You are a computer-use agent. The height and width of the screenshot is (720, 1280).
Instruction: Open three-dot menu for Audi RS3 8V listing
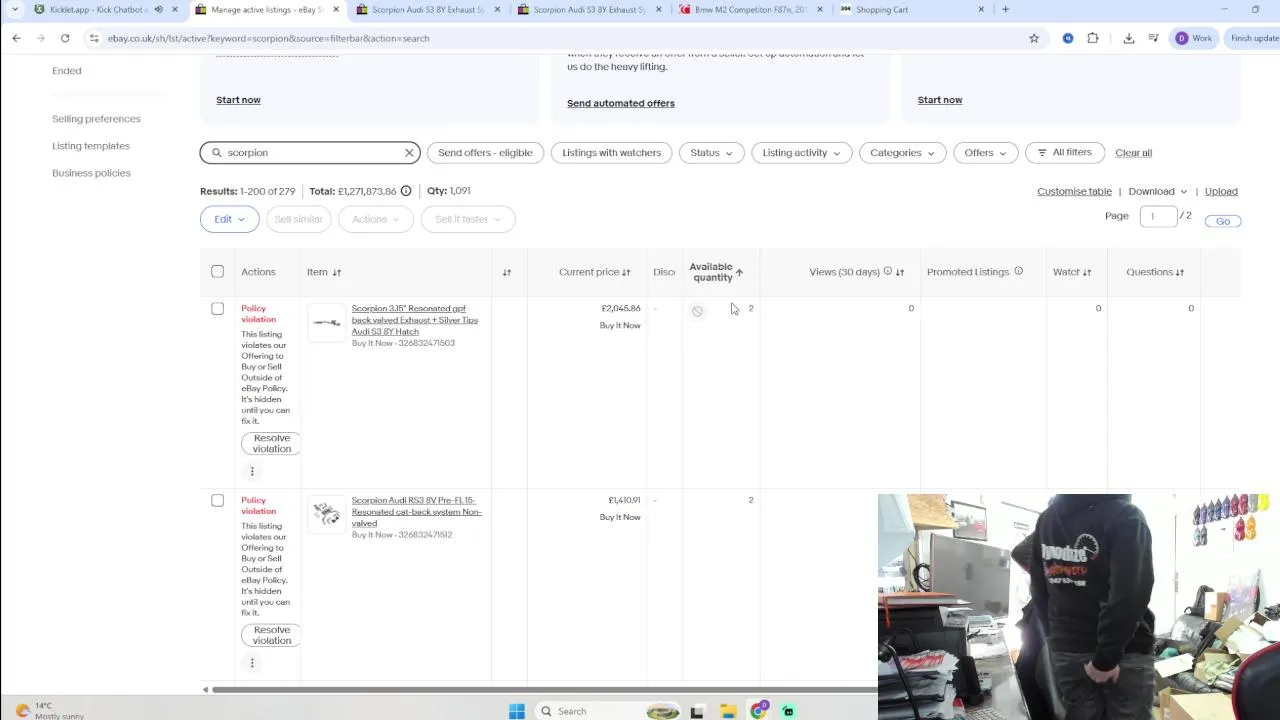click(x=252, y=663)
